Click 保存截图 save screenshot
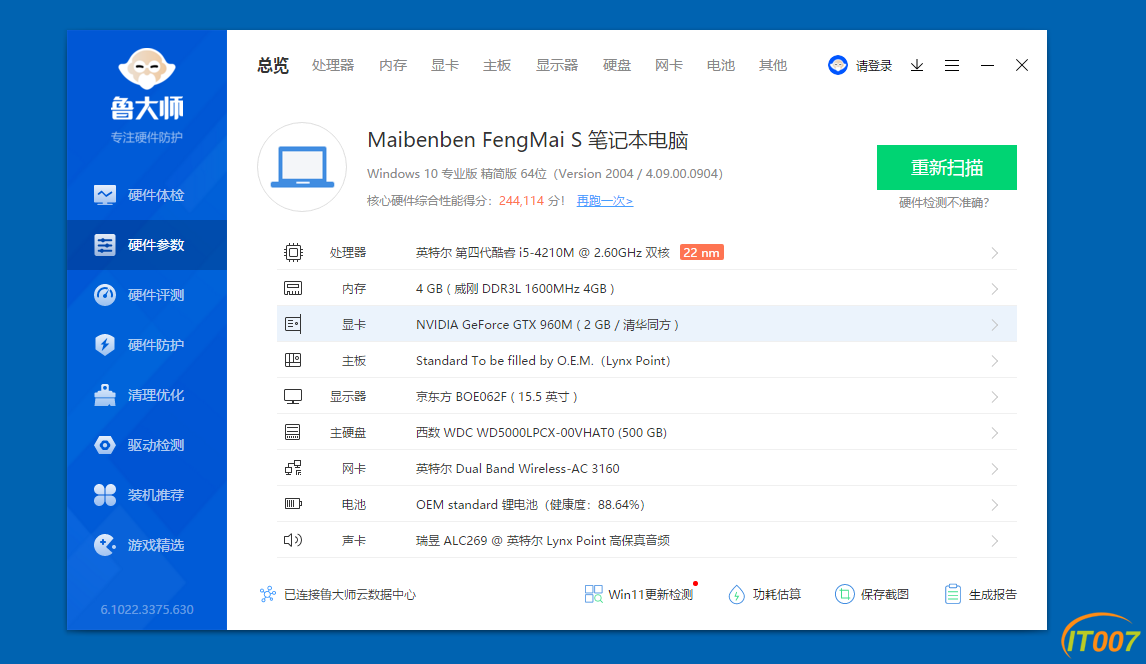Screen dimensions: 1146x664 point(872,594)
